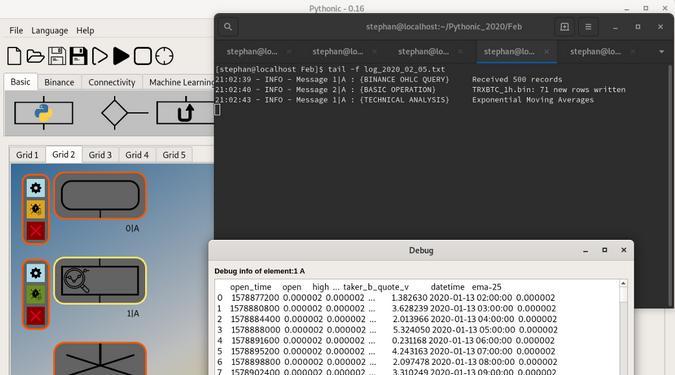Select the diamond branch element
Viewport: 675px width, 375px height.
click(x=124, y=113)
